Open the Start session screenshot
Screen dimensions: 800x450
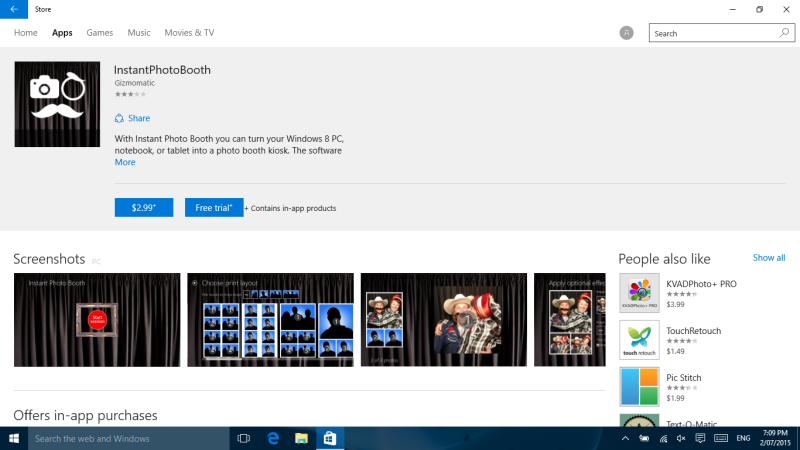[x=97, y=320]
